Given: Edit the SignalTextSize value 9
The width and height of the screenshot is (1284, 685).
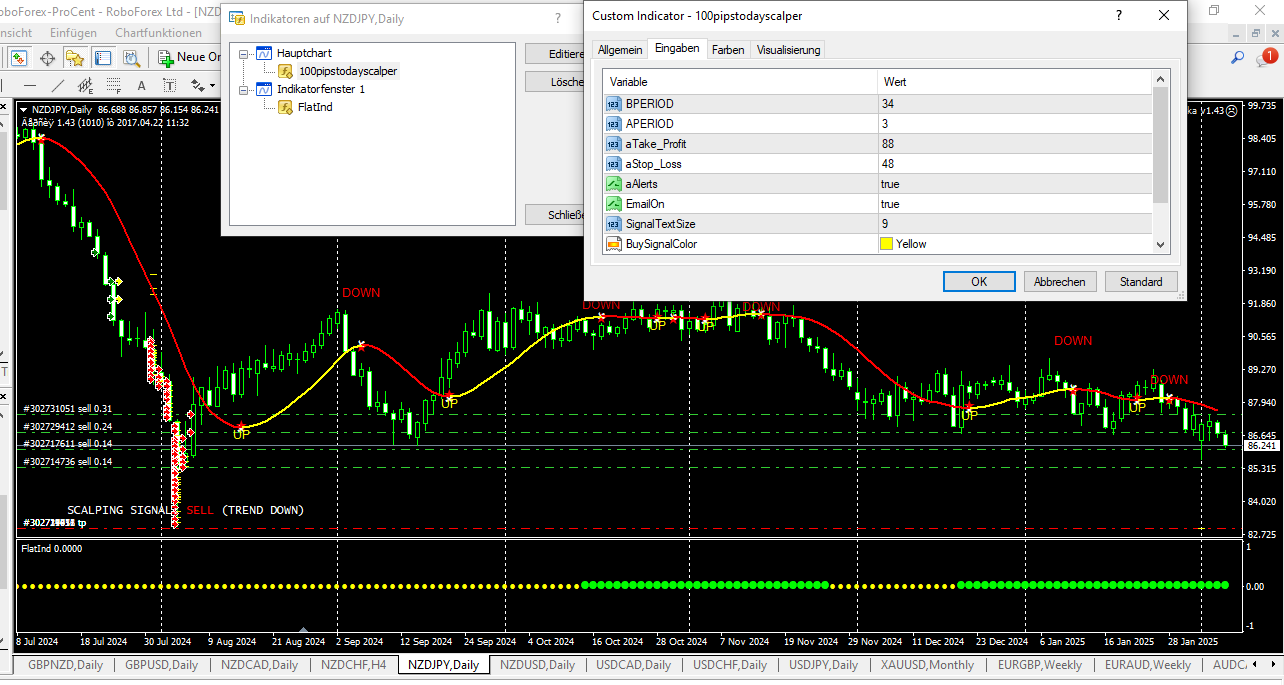Looking at the screenshot, I should coord(1015,224).
